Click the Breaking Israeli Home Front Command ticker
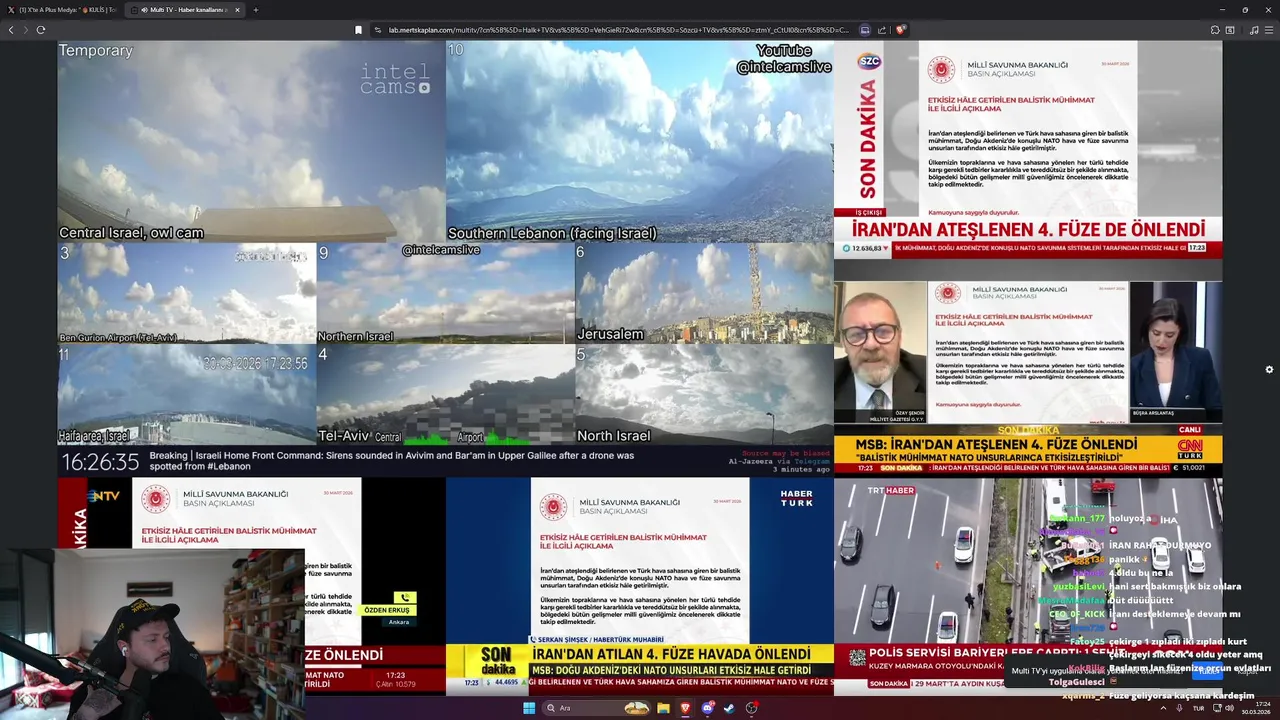 click(x=392, y=461)
